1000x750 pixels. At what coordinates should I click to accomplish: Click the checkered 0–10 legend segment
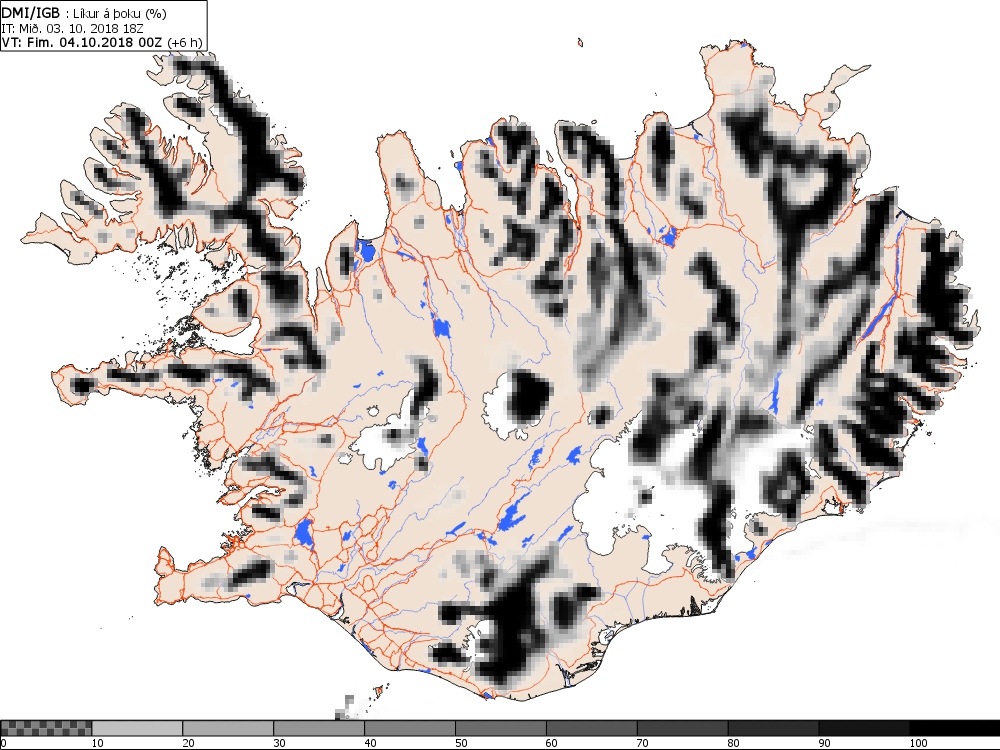(x=47, y=728)
